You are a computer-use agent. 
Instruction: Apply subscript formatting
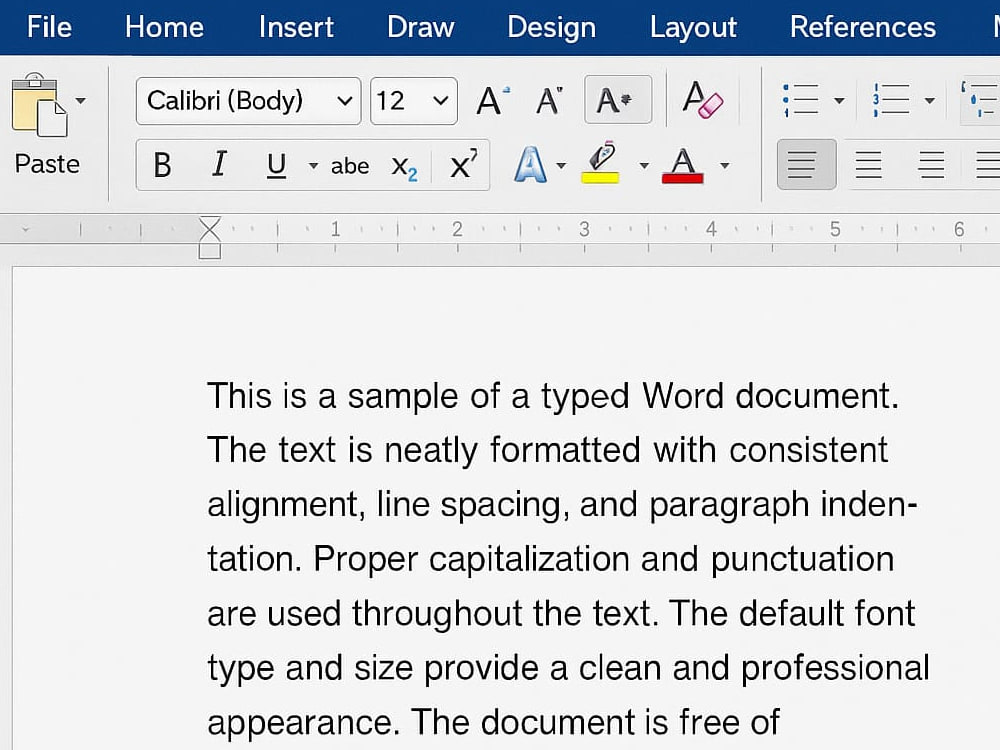404,166
